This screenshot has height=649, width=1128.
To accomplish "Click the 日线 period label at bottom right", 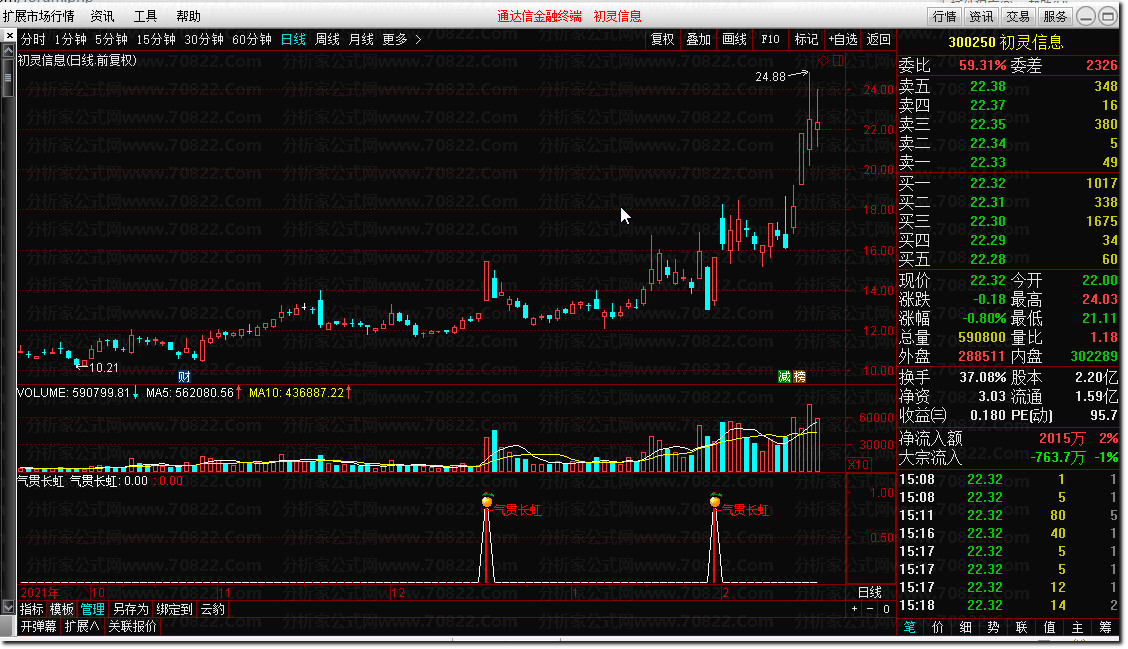I will [x=870, y=592].
